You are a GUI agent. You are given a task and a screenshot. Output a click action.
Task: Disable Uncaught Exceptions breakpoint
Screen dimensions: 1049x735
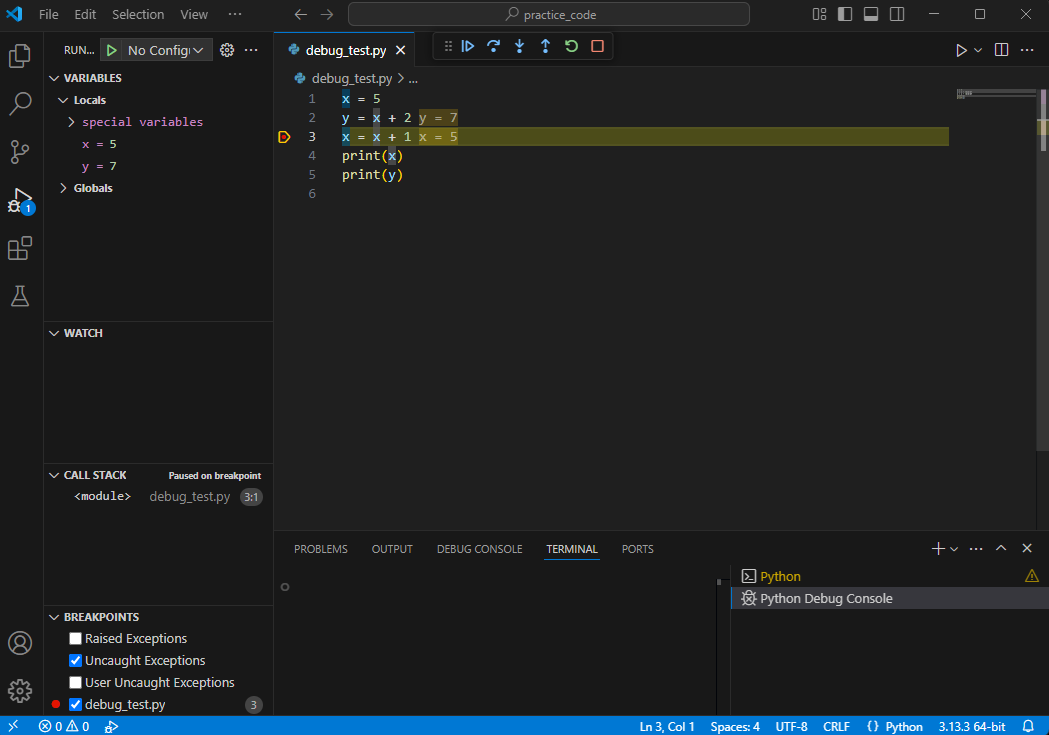[x=76, y=661]
